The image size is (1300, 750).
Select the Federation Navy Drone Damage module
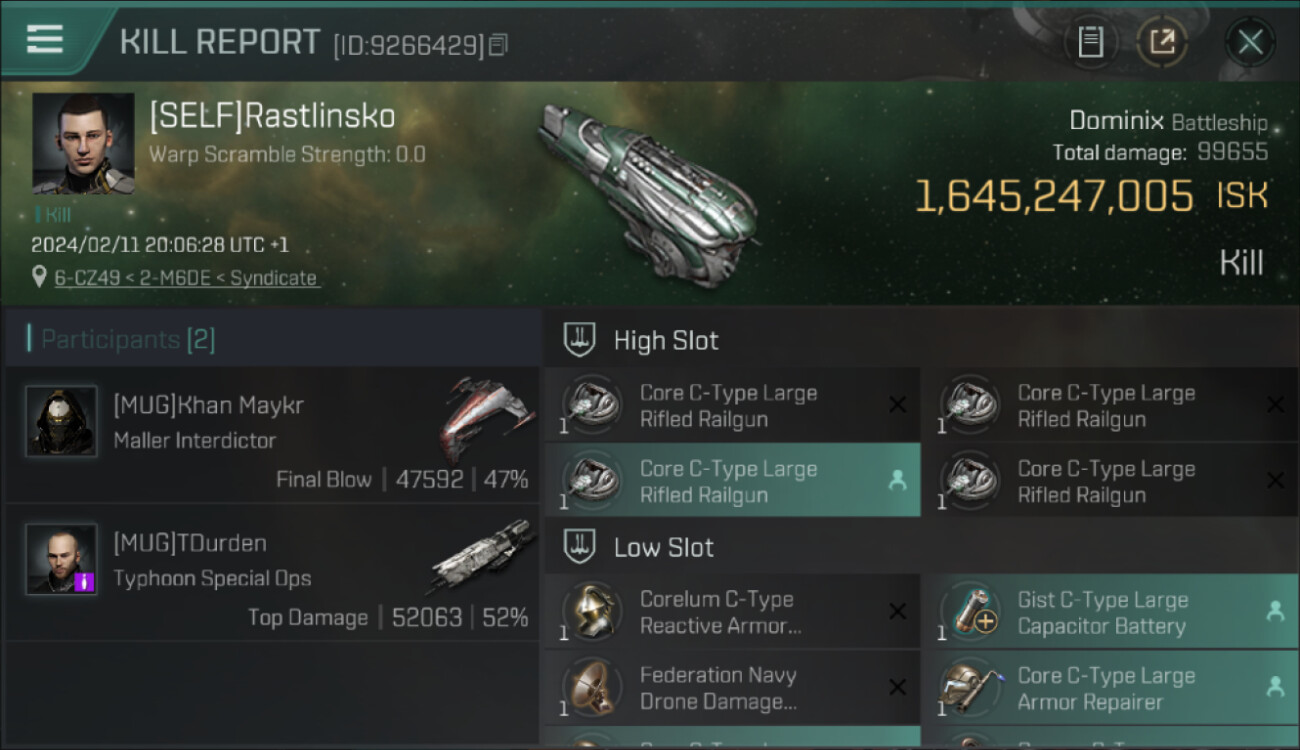pos(731,688)
